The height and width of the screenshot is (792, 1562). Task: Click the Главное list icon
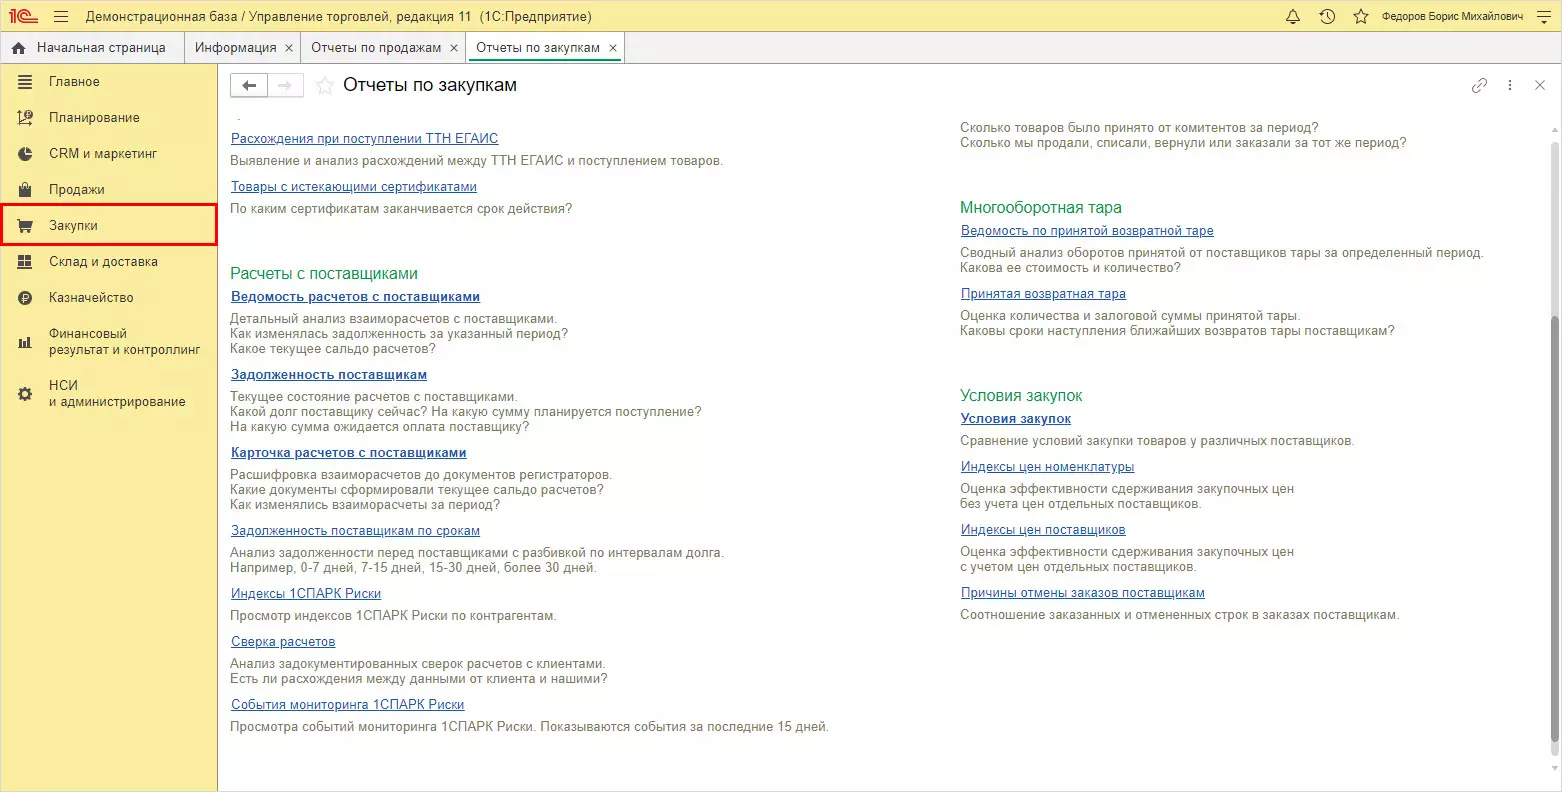[25, 82]
